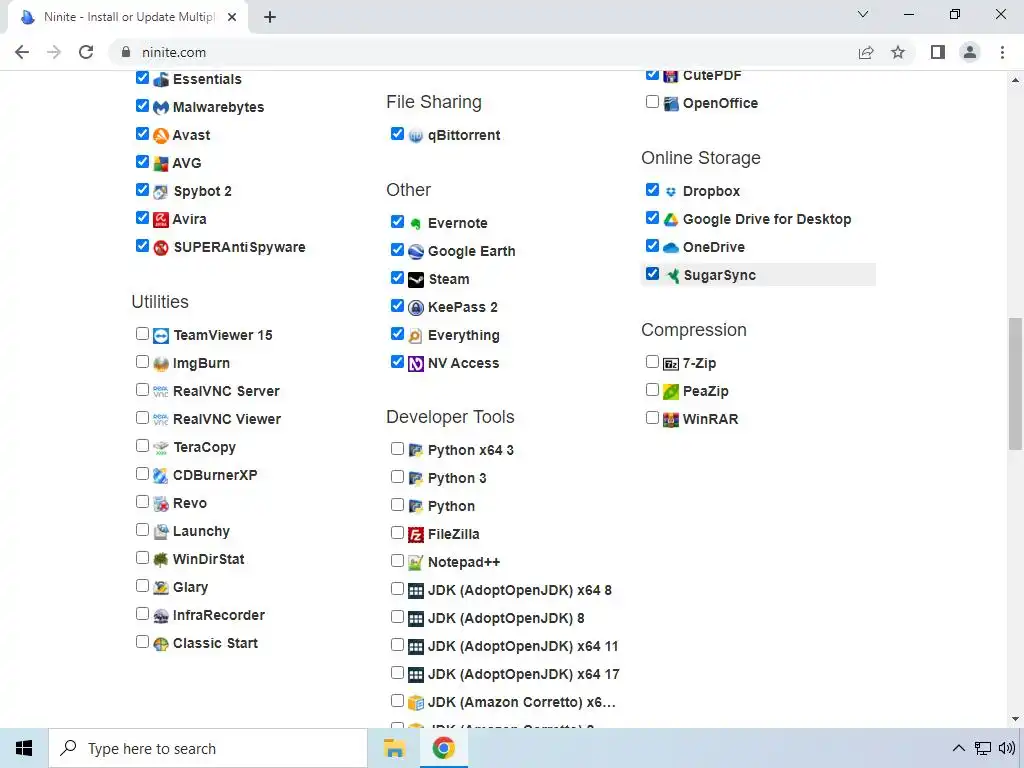Click the Evernote elephant icon

[416, 223]
